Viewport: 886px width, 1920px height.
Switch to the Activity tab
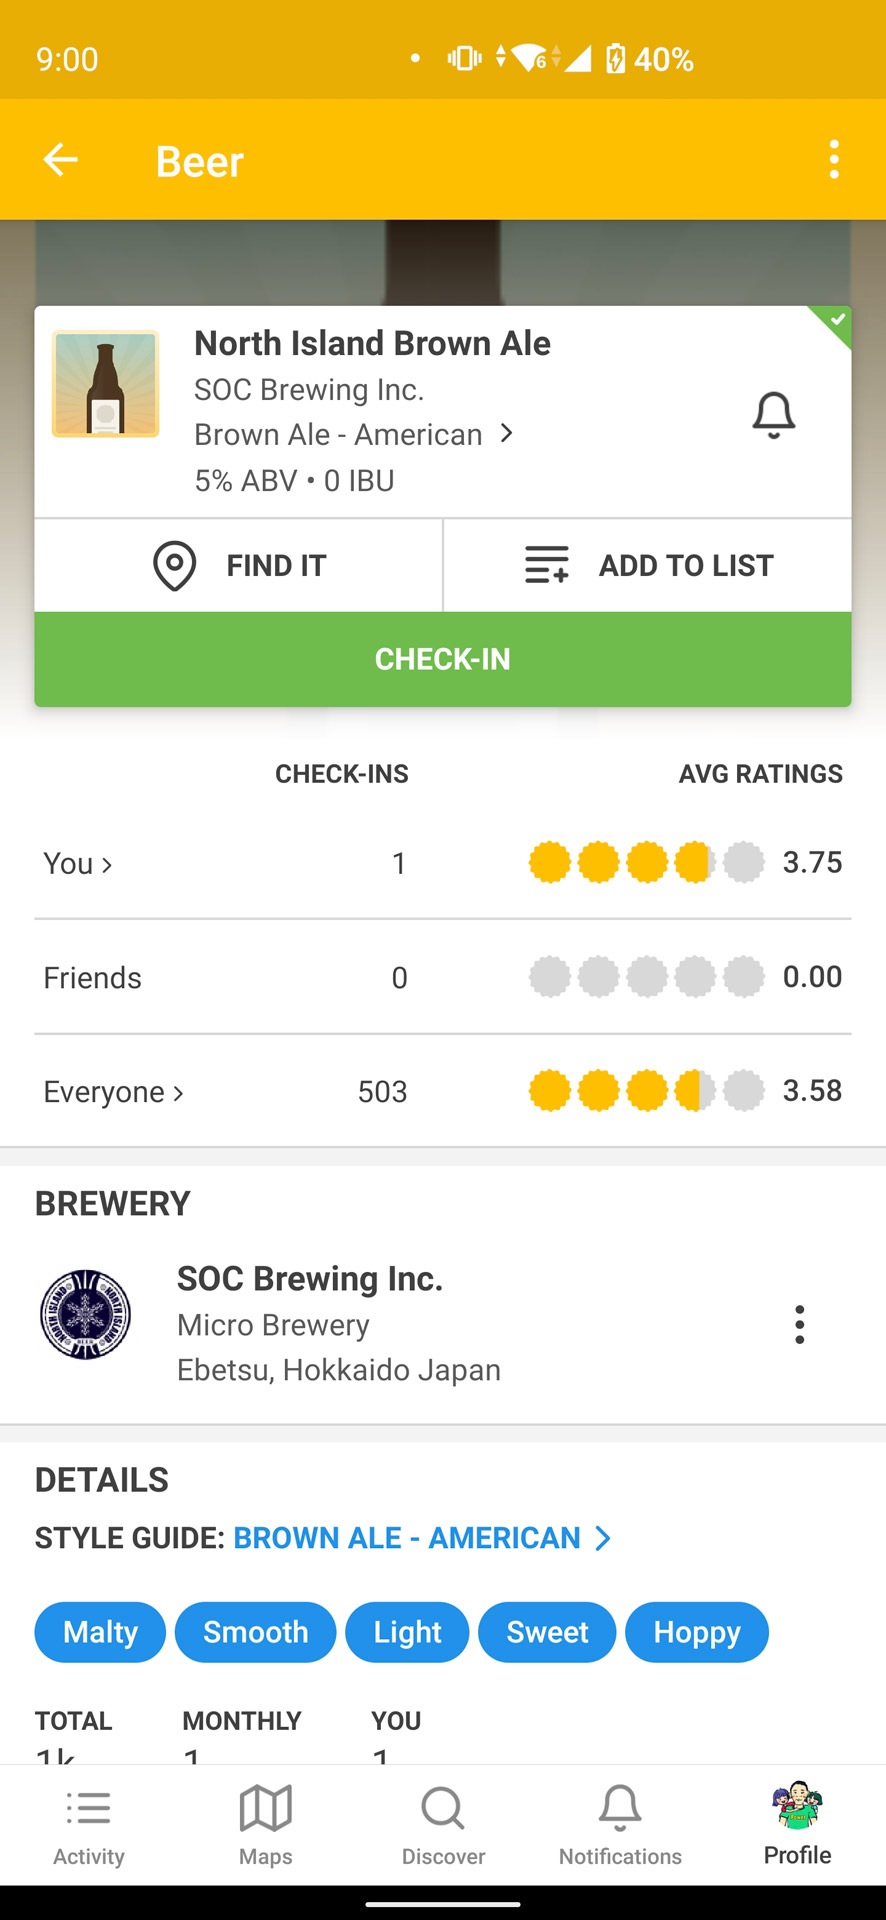pyautogui.click(x=89, y=1825)
